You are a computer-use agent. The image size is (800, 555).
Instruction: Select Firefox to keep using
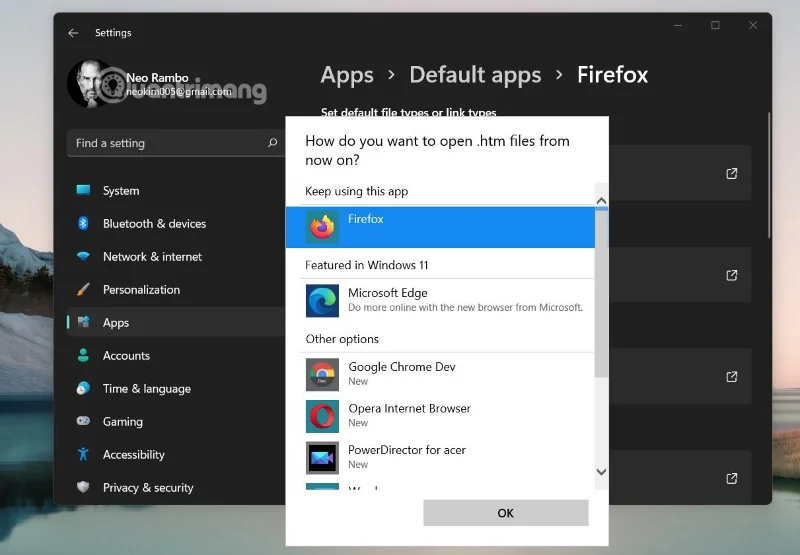(440, 227)
